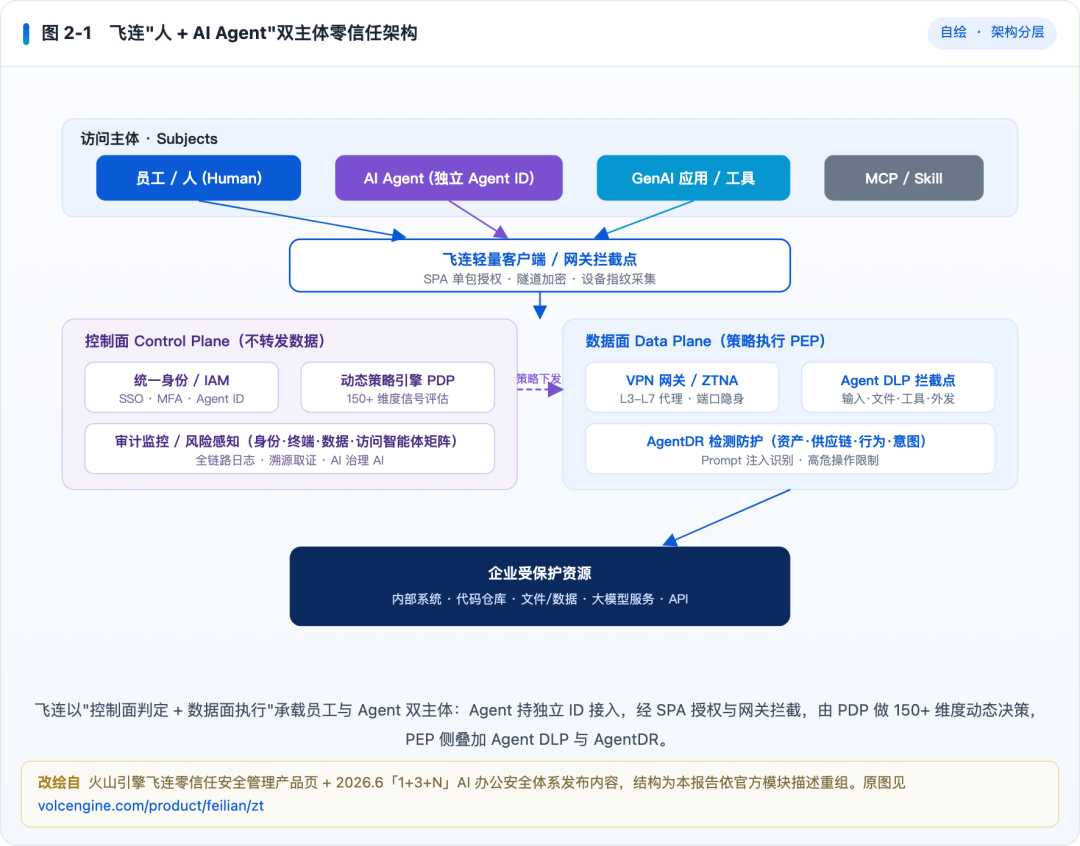
Task: Click the SPA 单包授权 subtitle text
Action: [539, 279]
